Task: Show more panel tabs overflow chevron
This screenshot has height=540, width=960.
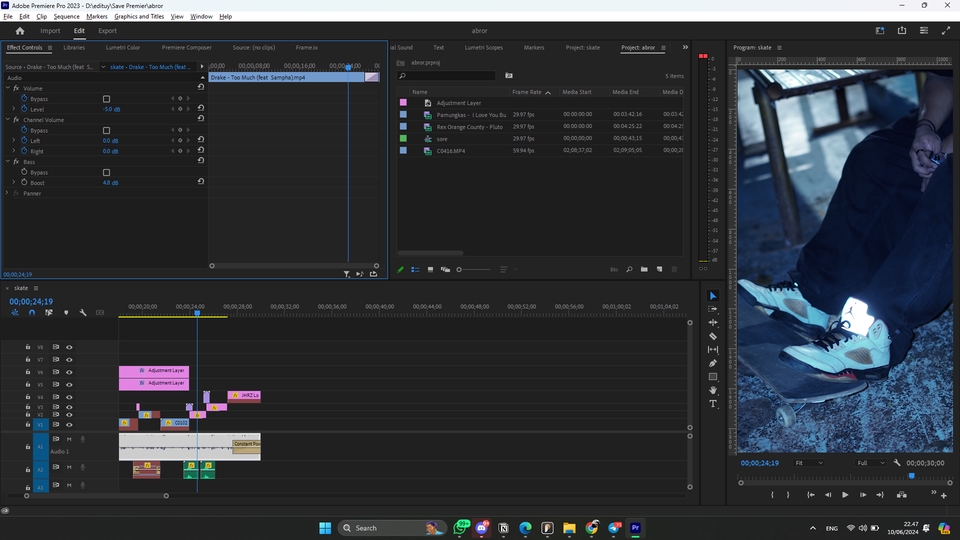Action: click(x=685, y=47)
